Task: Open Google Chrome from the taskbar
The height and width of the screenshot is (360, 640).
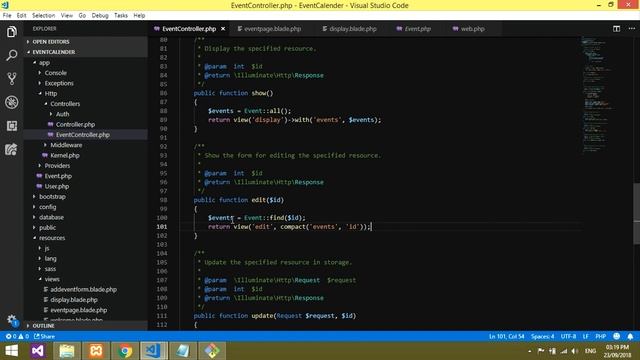Action: click(125, 351)
